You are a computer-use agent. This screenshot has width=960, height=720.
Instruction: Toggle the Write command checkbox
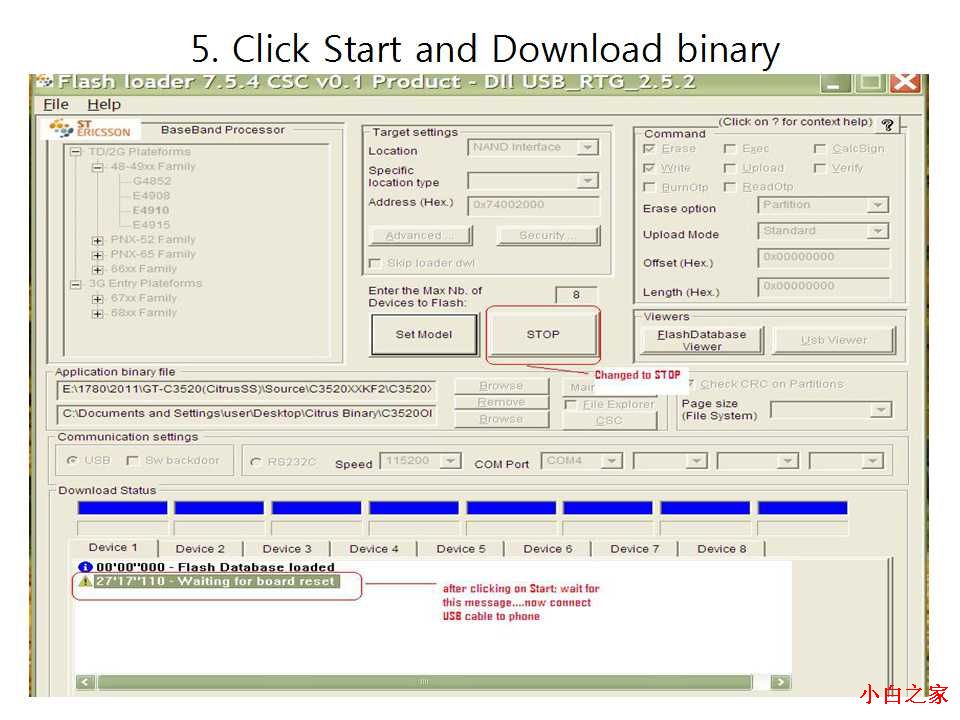(649, 168)
